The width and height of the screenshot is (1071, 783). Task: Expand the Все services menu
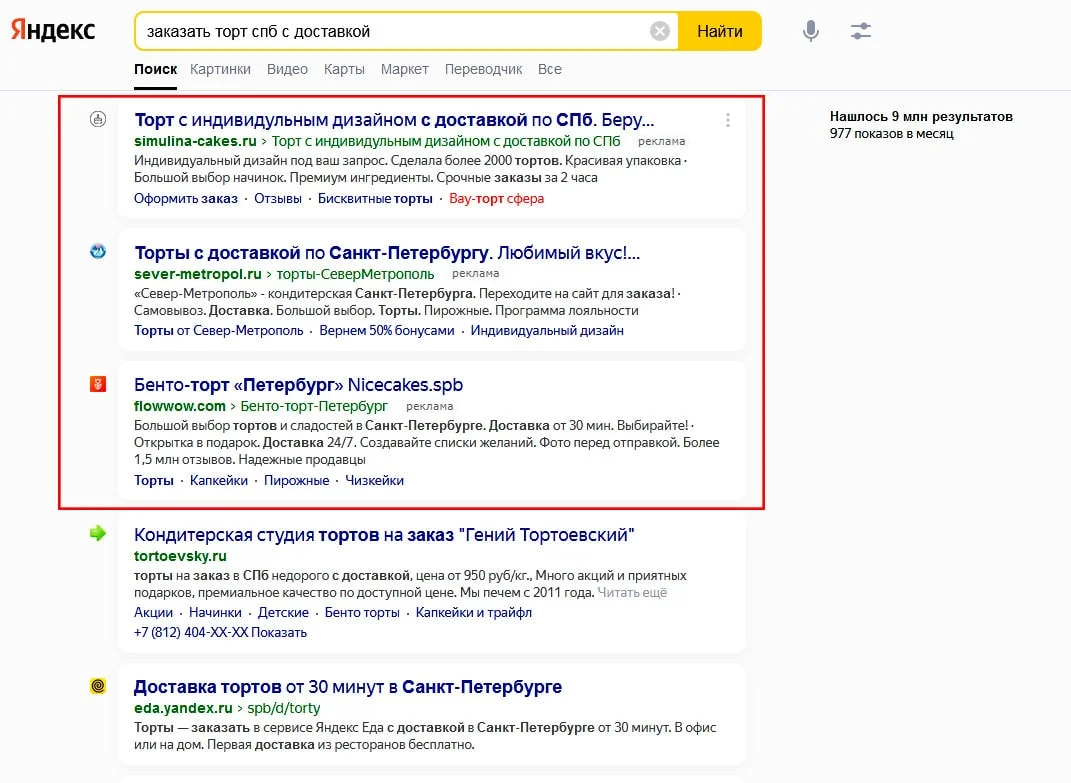[x=550, y=69]
